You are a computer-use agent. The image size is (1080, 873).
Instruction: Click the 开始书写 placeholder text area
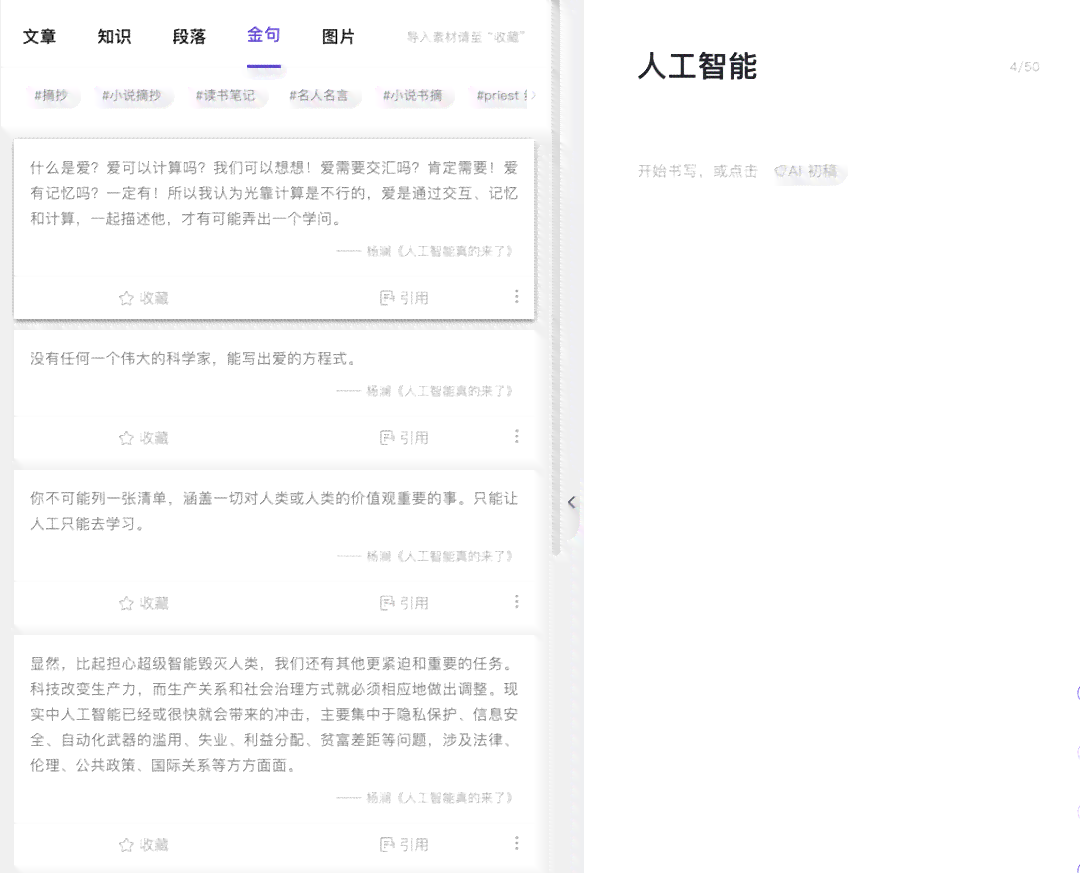(697, 171)
